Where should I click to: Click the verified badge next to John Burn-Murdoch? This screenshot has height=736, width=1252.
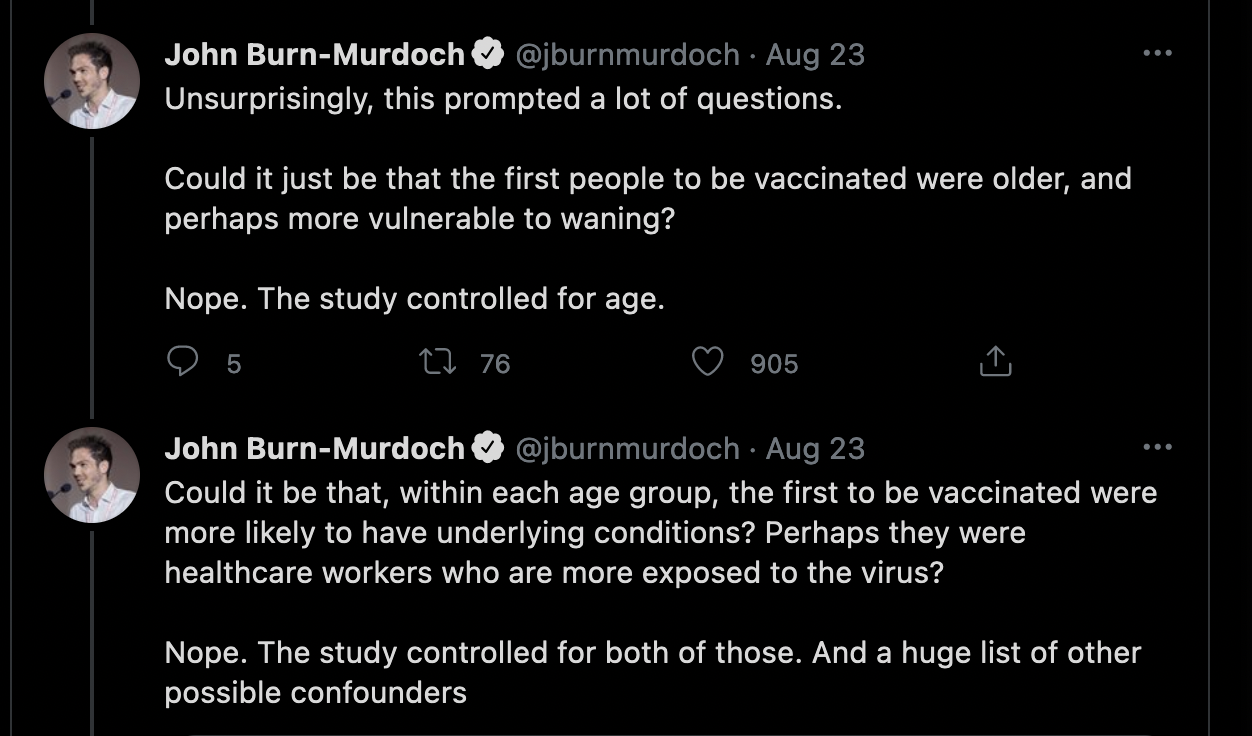point(488,54)
